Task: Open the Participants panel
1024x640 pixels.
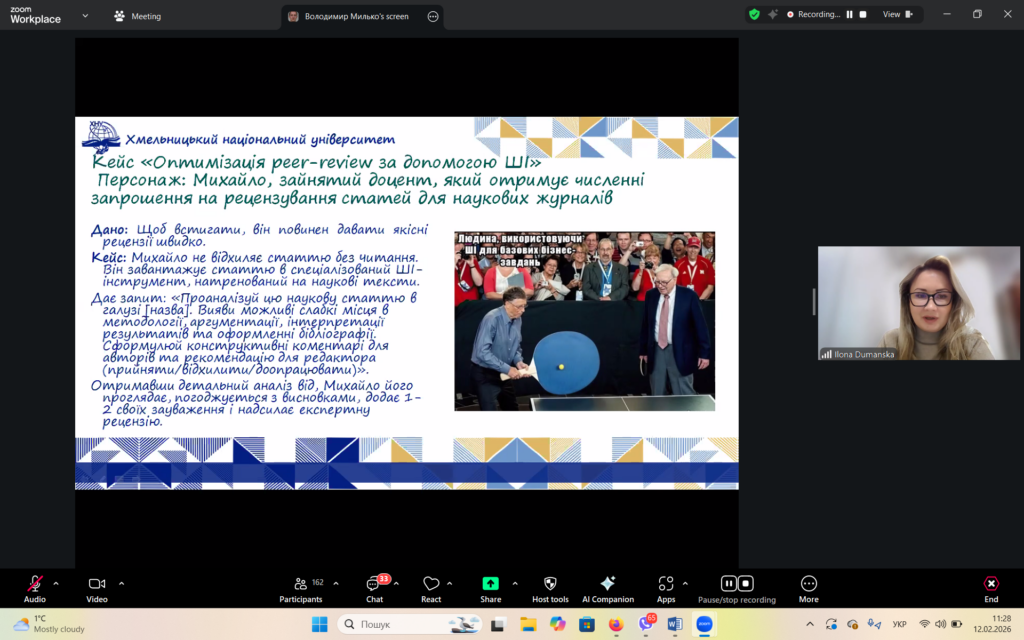Action: coord(300,584)
